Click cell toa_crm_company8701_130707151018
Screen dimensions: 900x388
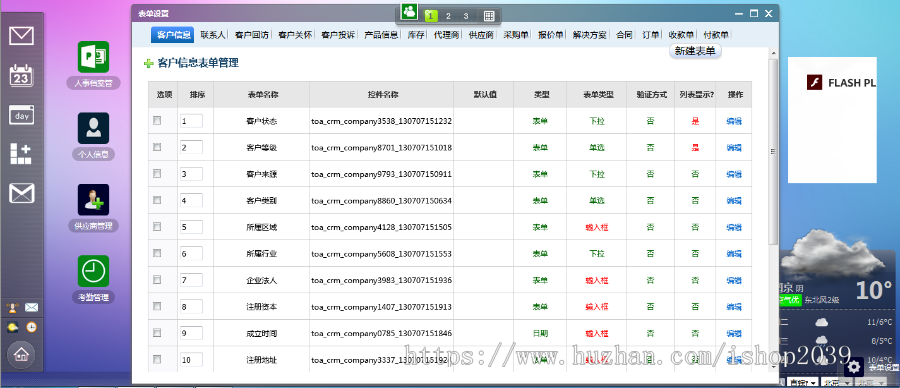[382, 148]
